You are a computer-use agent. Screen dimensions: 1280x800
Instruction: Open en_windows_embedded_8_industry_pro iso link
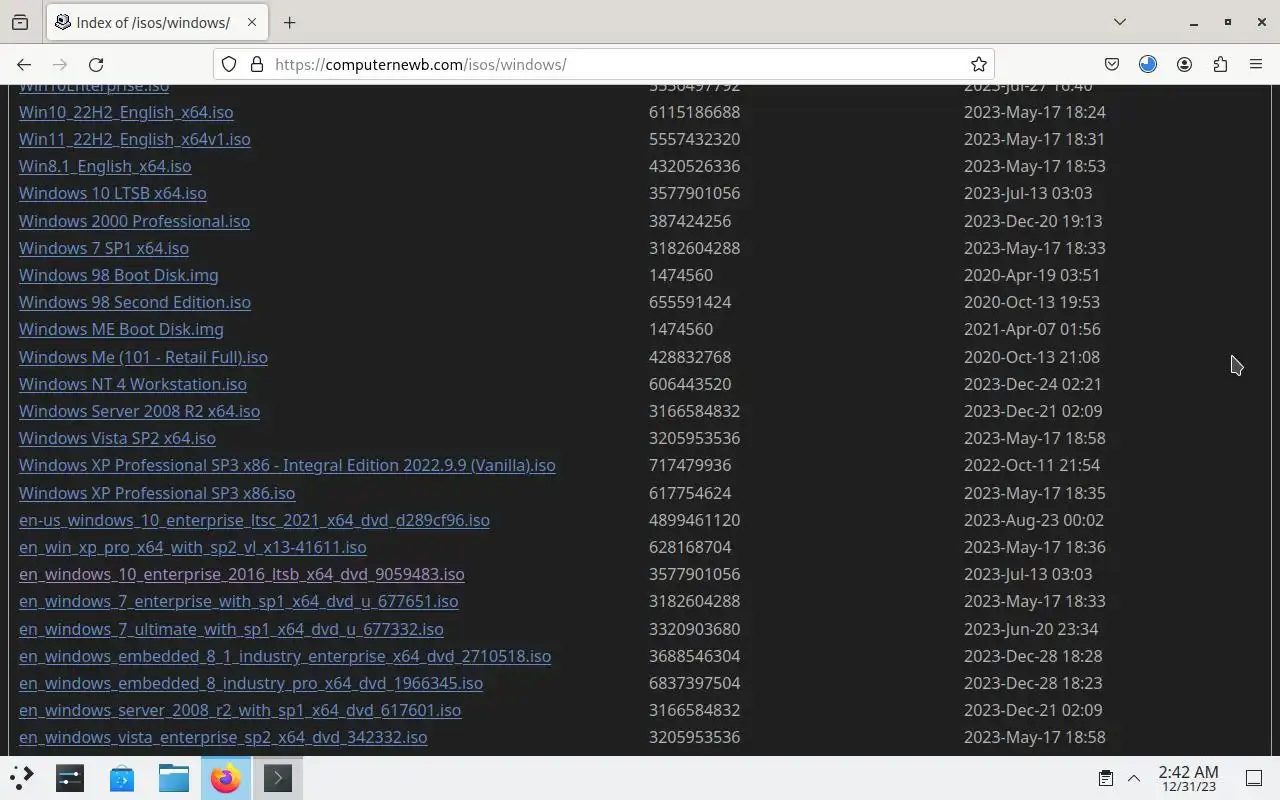pyautogui.click(x=251, y=683)
